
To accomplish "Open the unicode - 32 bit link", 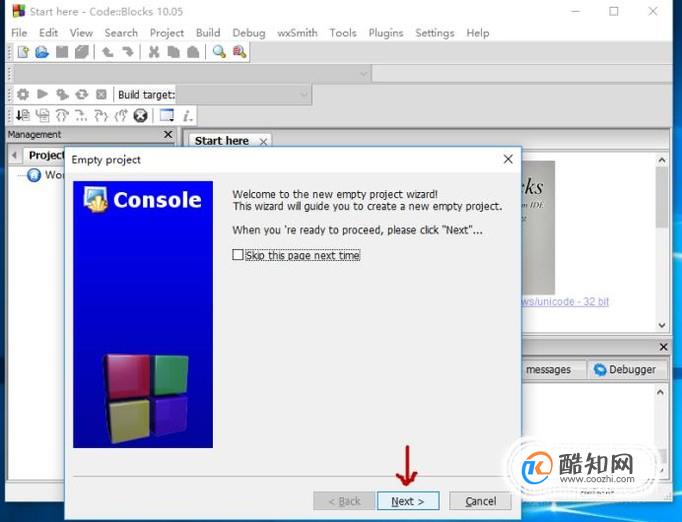I will pos(565,301).
